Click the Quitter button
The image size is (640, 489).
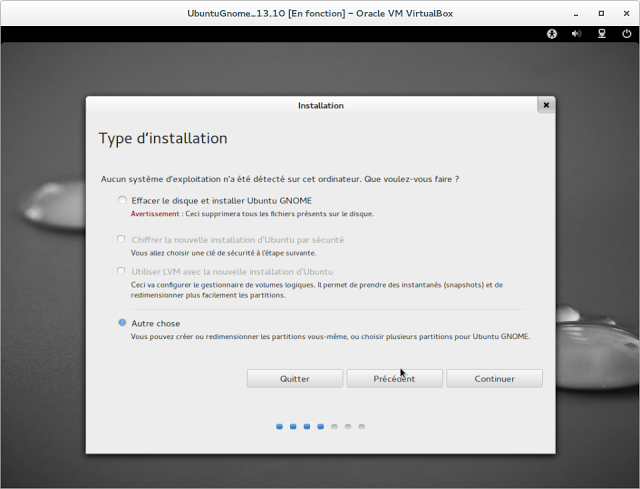click(x=295, y=379)
